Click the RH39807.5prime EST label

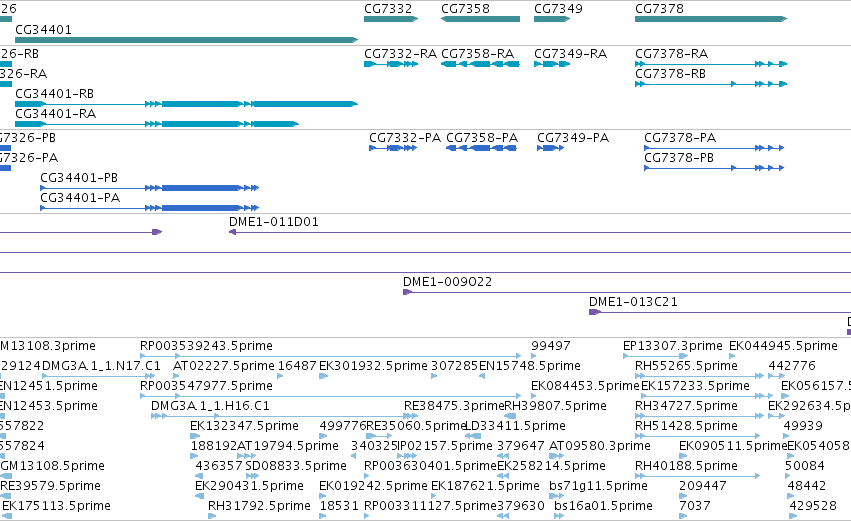(555, 406)
